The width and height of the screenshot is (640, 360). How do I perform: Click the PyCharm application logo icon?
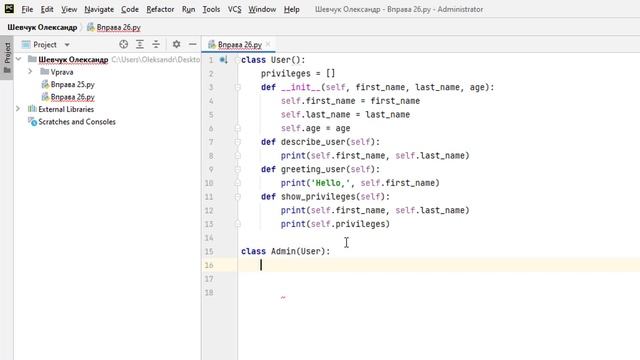(9, 9)
